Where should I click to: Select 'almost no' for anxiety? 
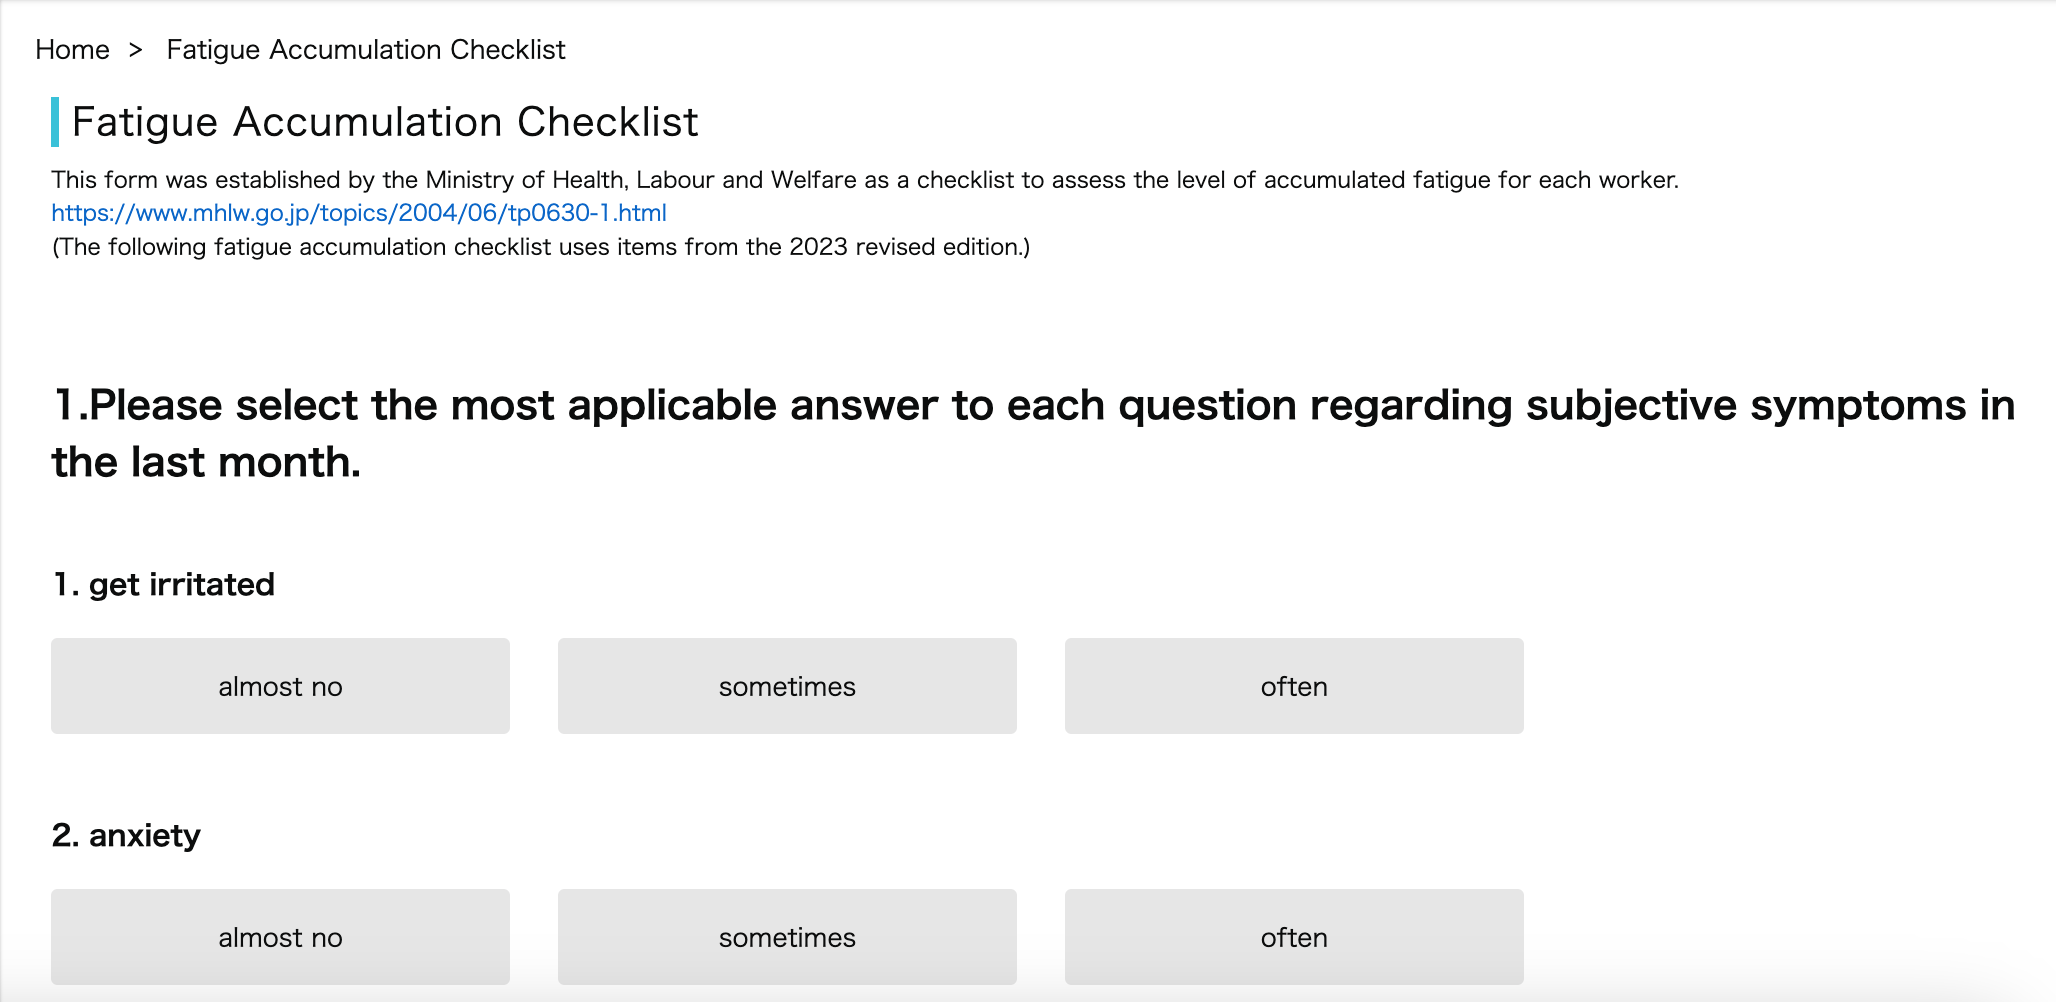point(280,937)
